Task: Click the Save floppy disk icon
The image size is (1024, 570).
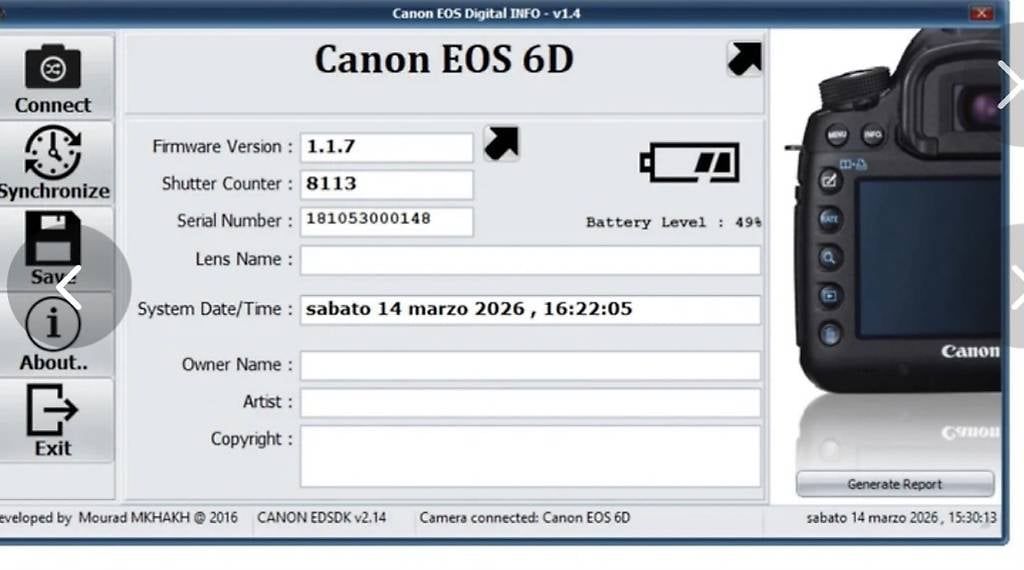Action: [53, 238]
